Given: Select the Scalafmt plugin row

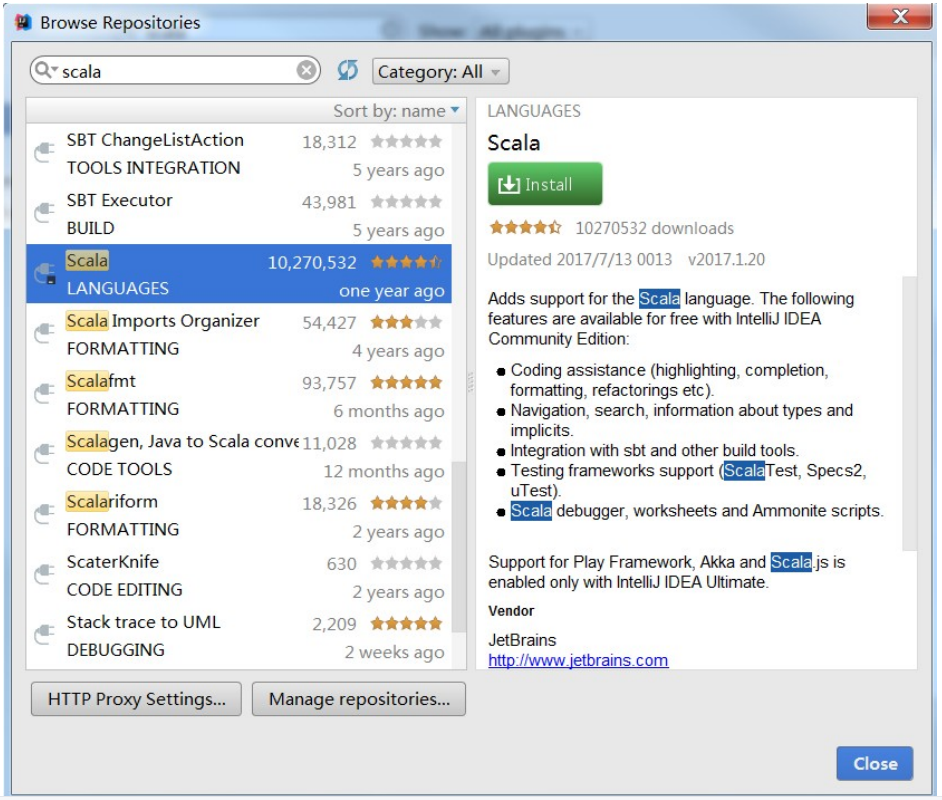Looking at the screenshot, I should [239, 394].
